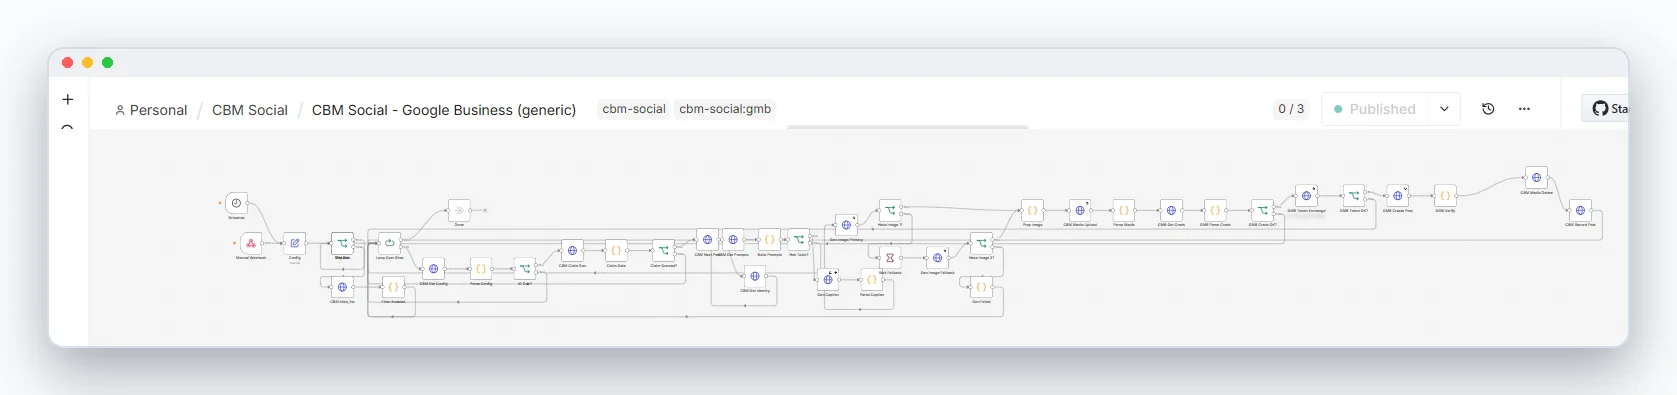Open the GMB Token Exchange node
Screen dimensions: 1677x395
(x=1306, y=196)
